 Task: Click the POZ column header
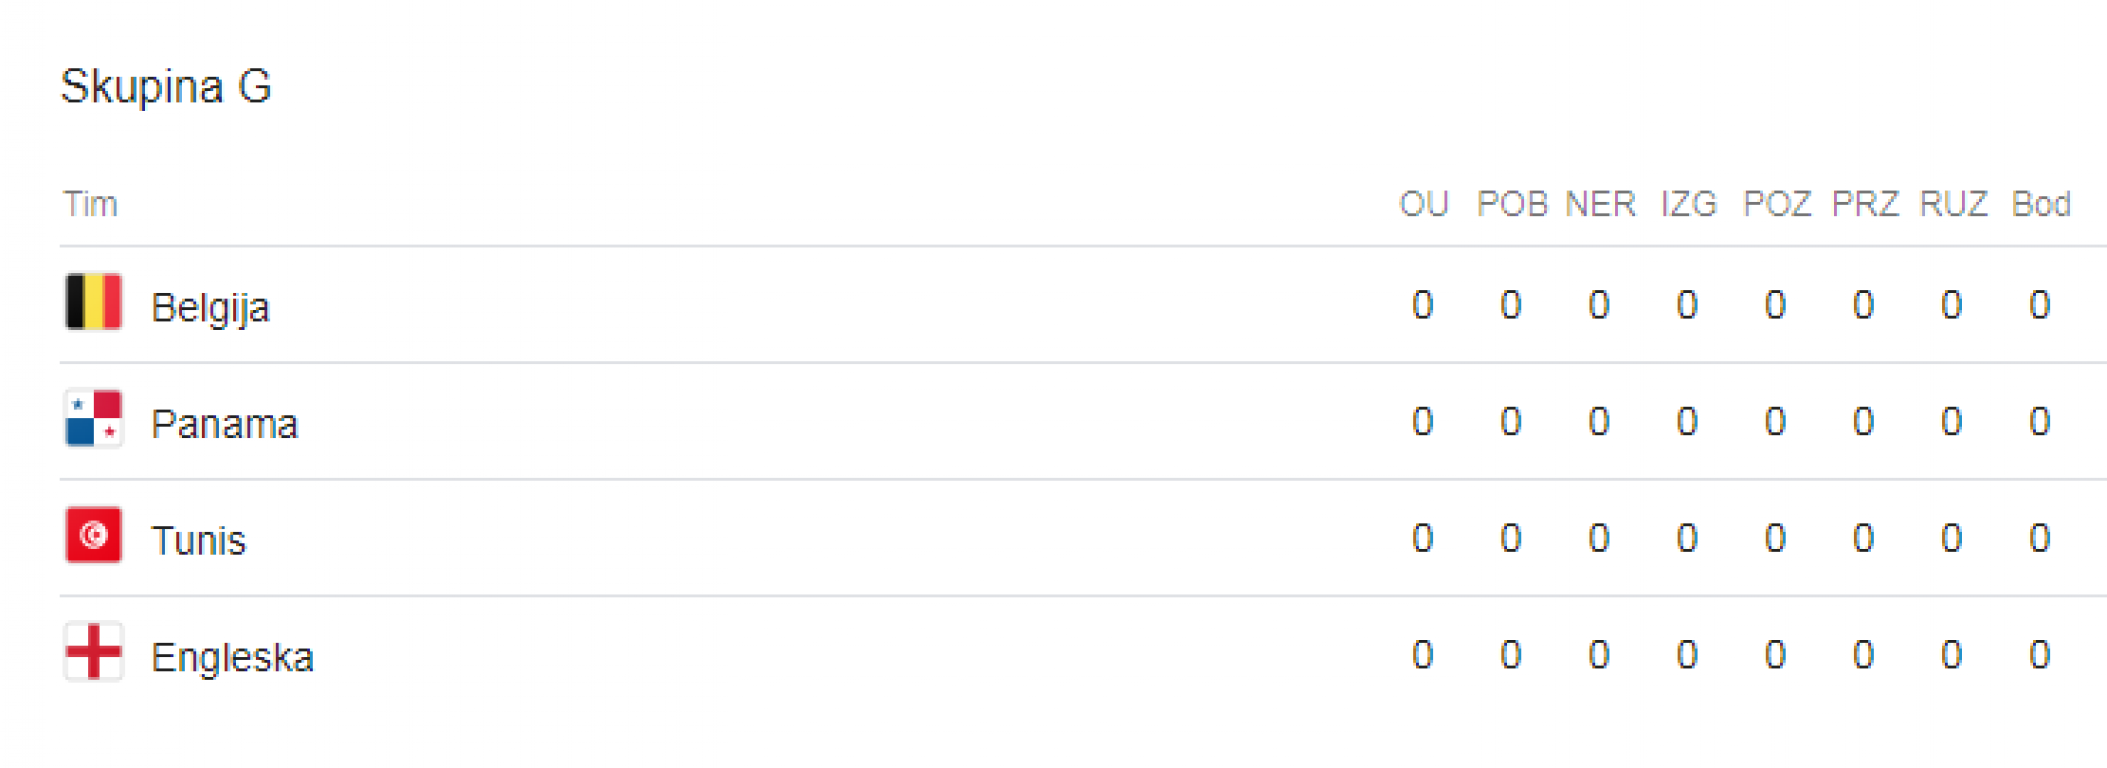(x=1776, y=204)
